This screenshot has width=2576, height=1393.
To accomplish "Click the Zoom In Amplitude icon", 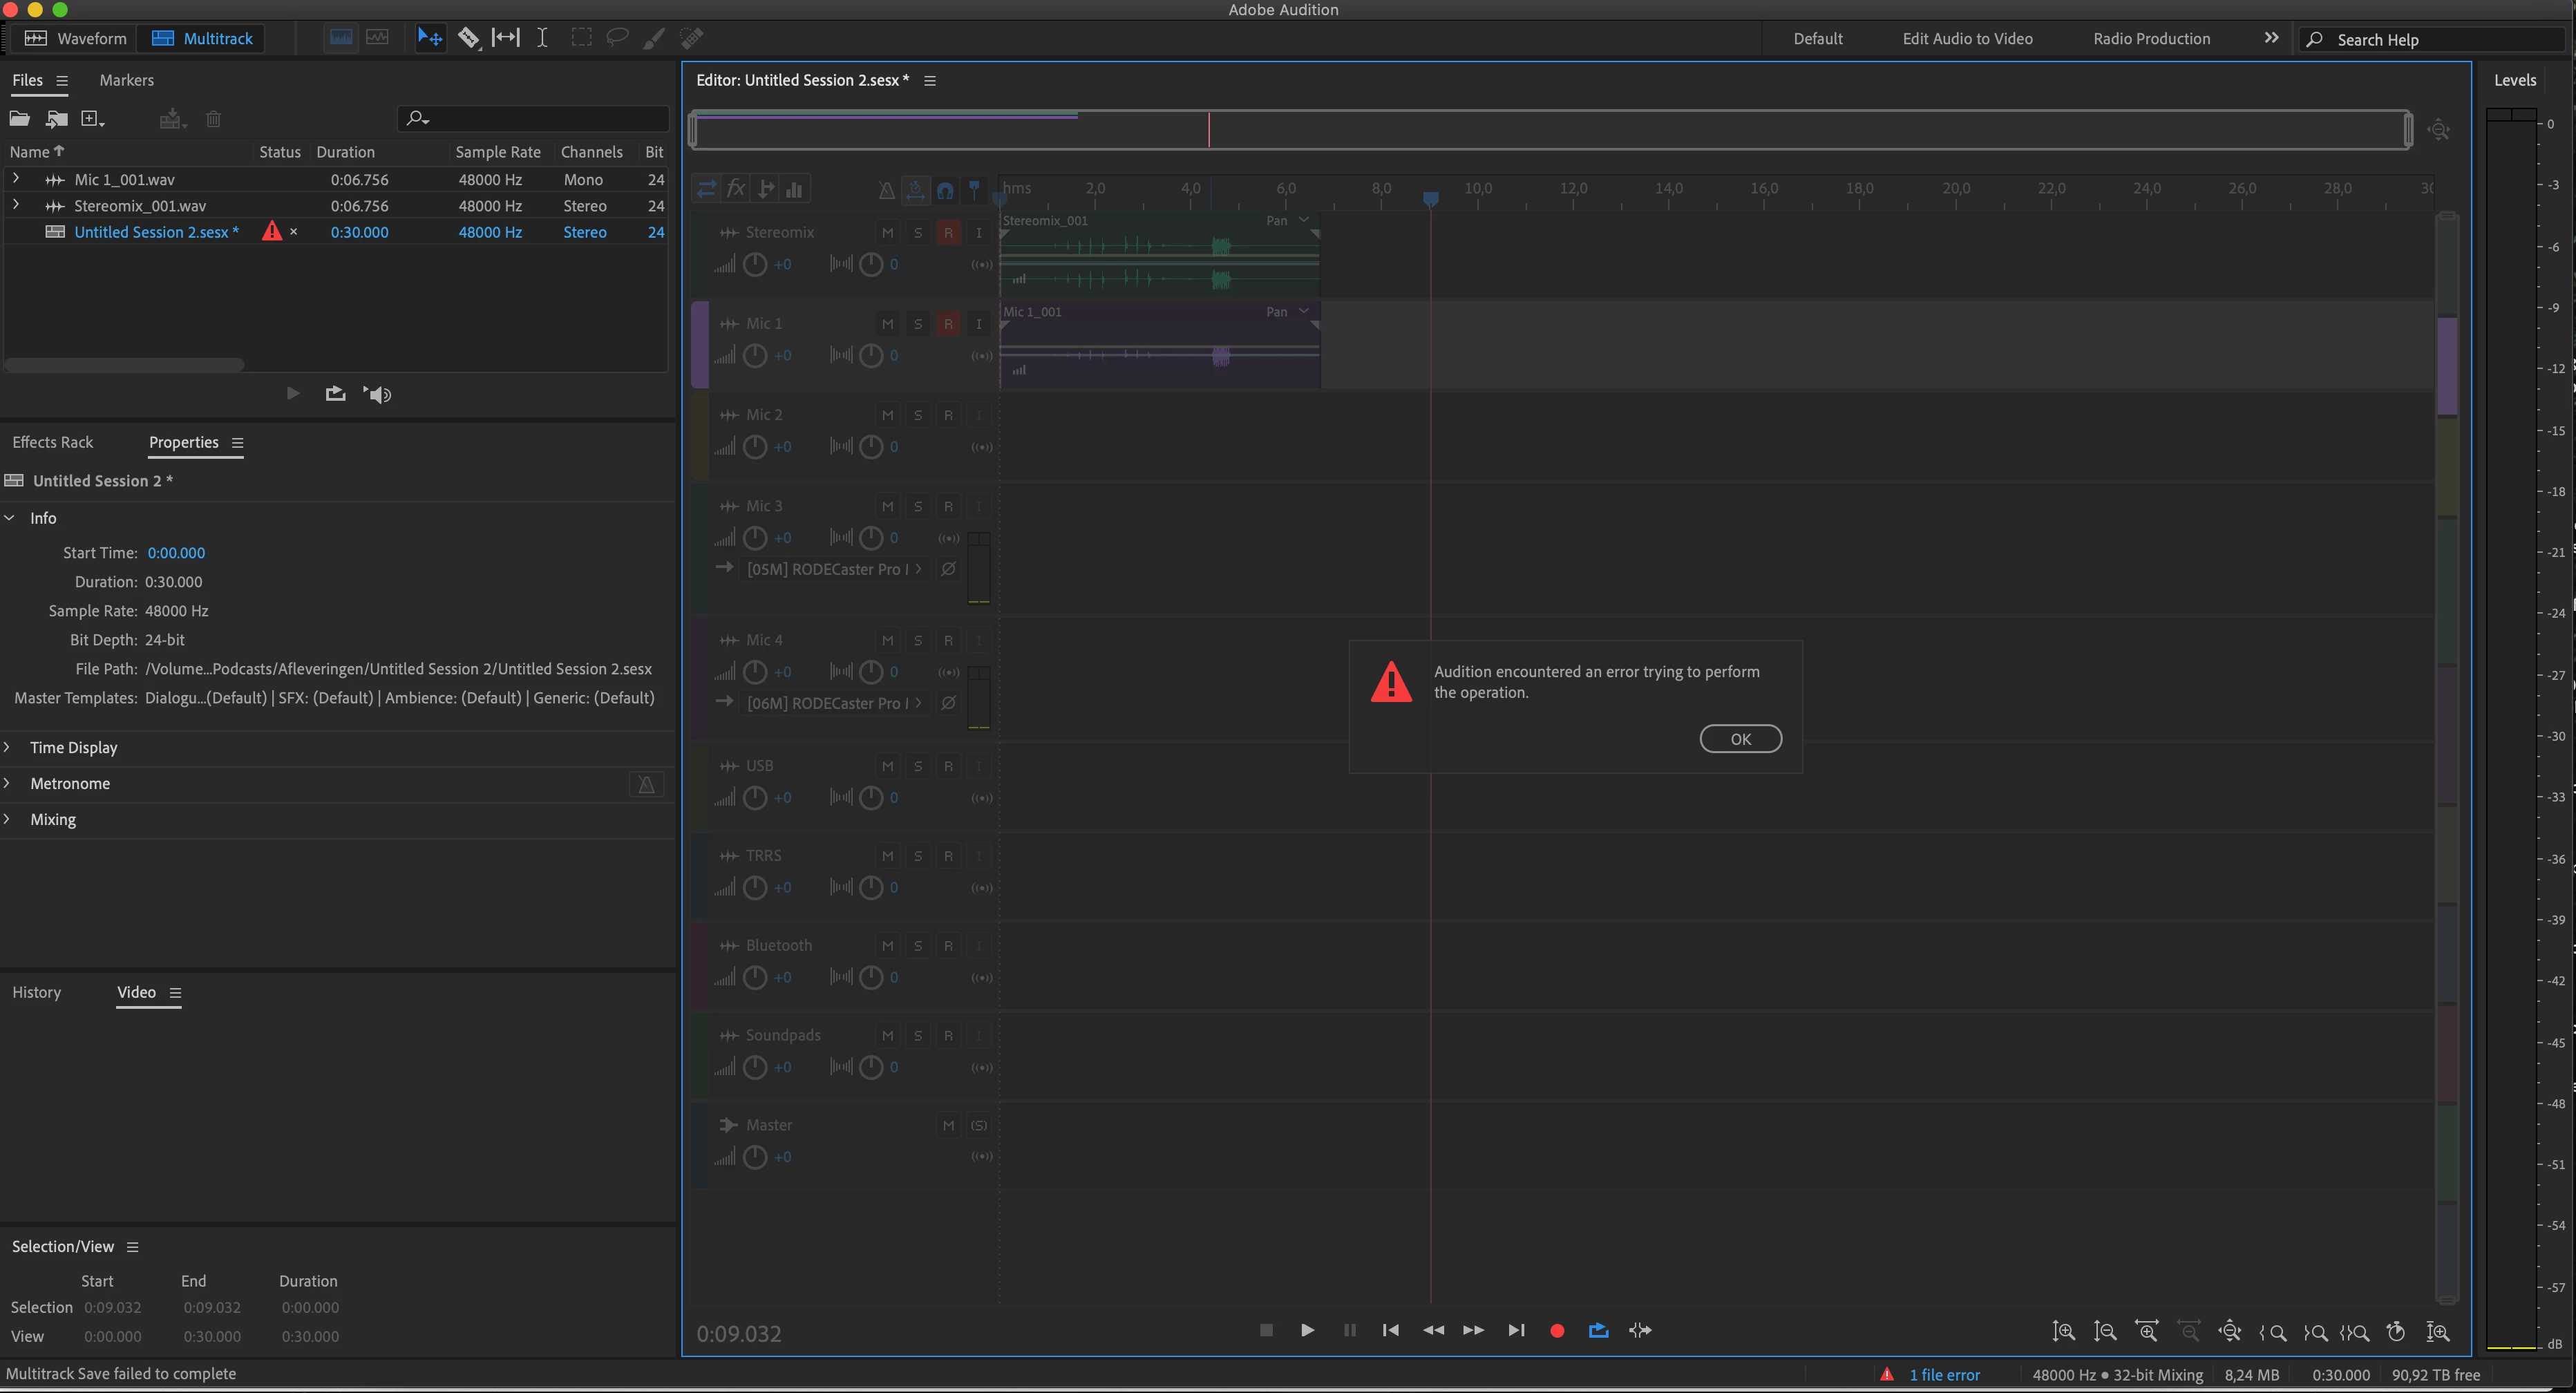I will point(2063,1332).
